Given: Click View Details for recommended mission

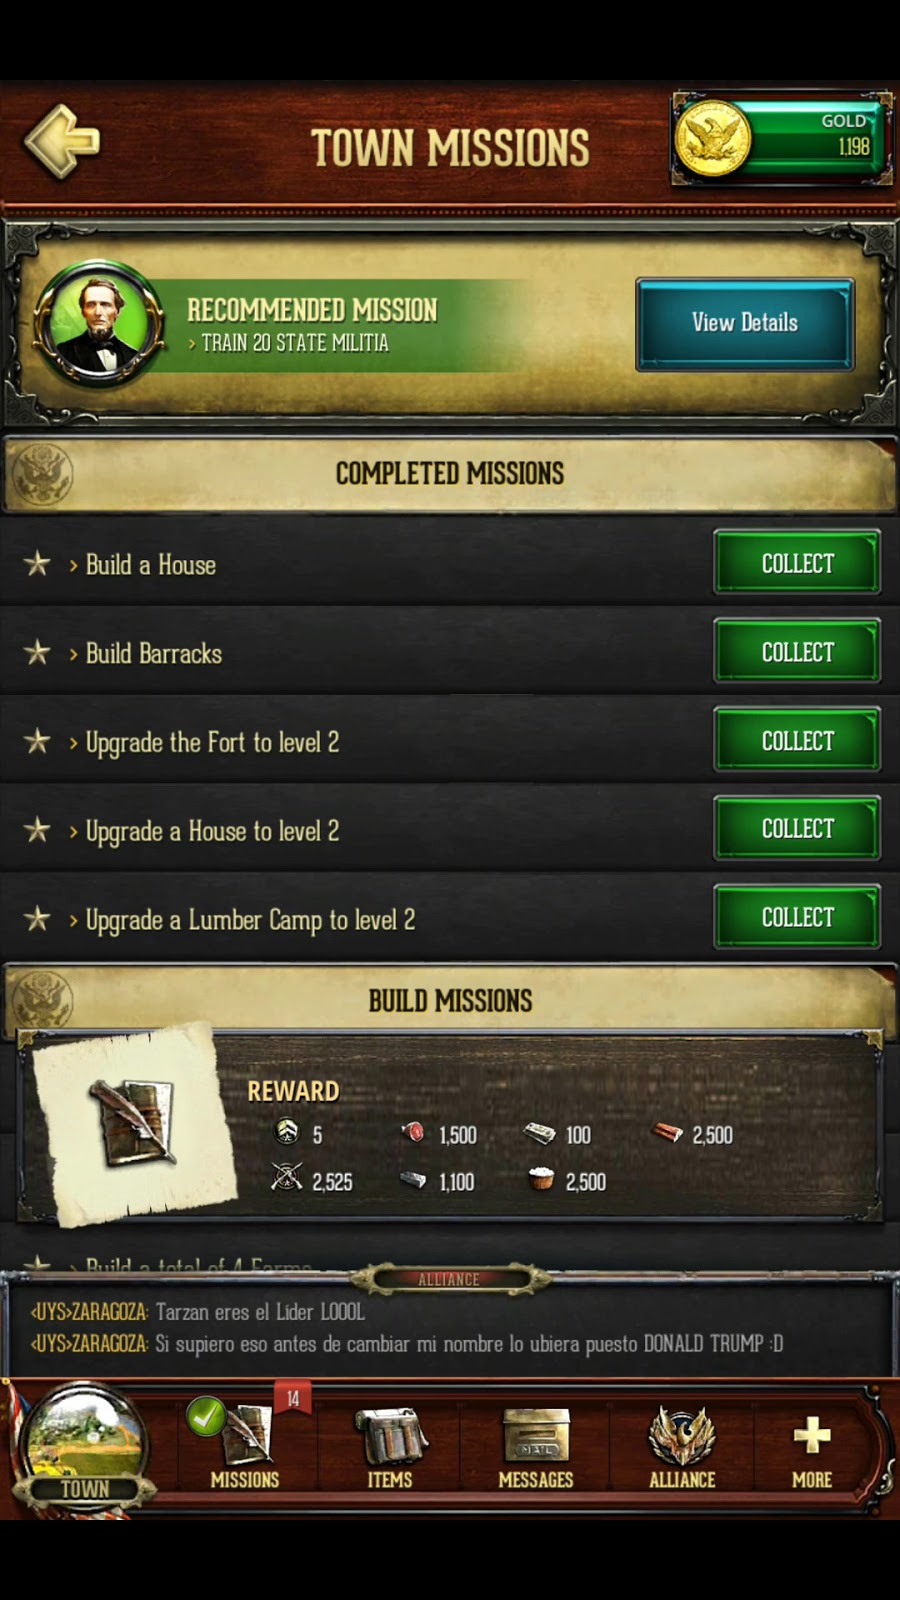Looking at the screenshot, I should click(x=745, y=324).
